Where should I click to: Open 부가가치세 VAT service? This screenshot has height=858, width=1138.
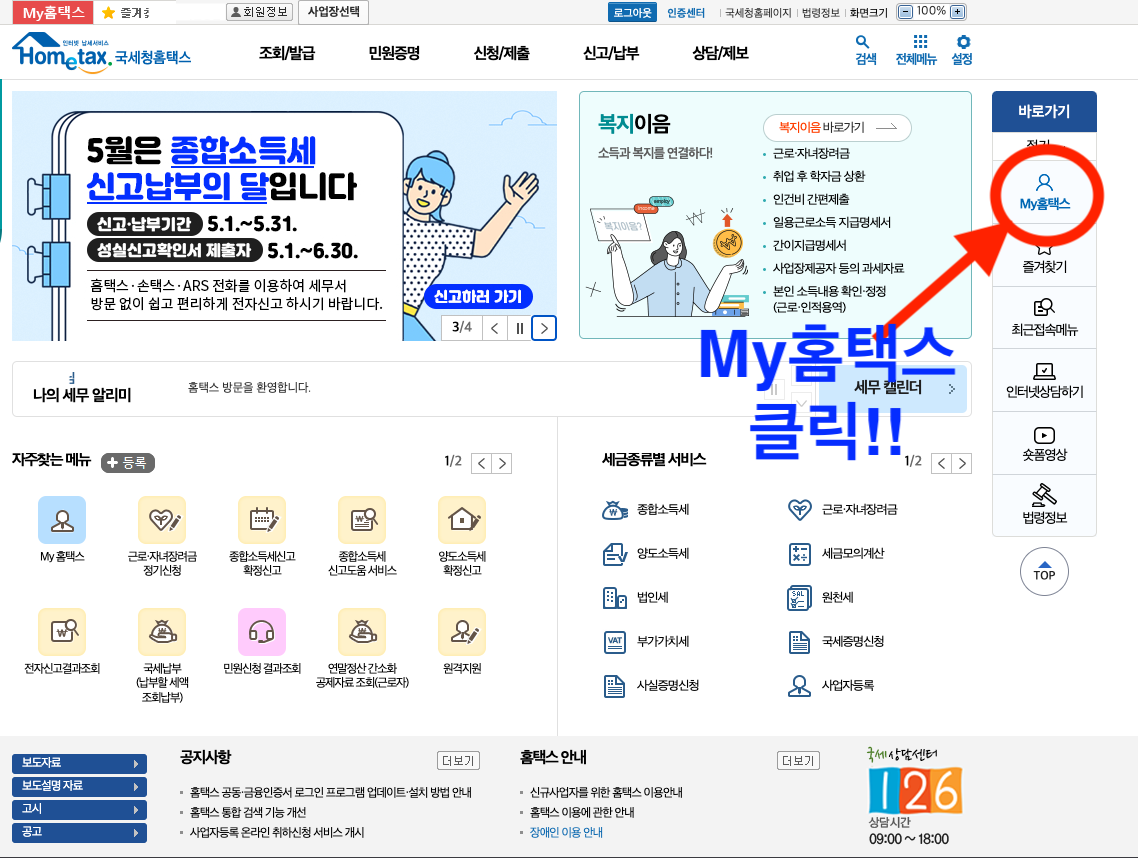[x=646, y=642]
